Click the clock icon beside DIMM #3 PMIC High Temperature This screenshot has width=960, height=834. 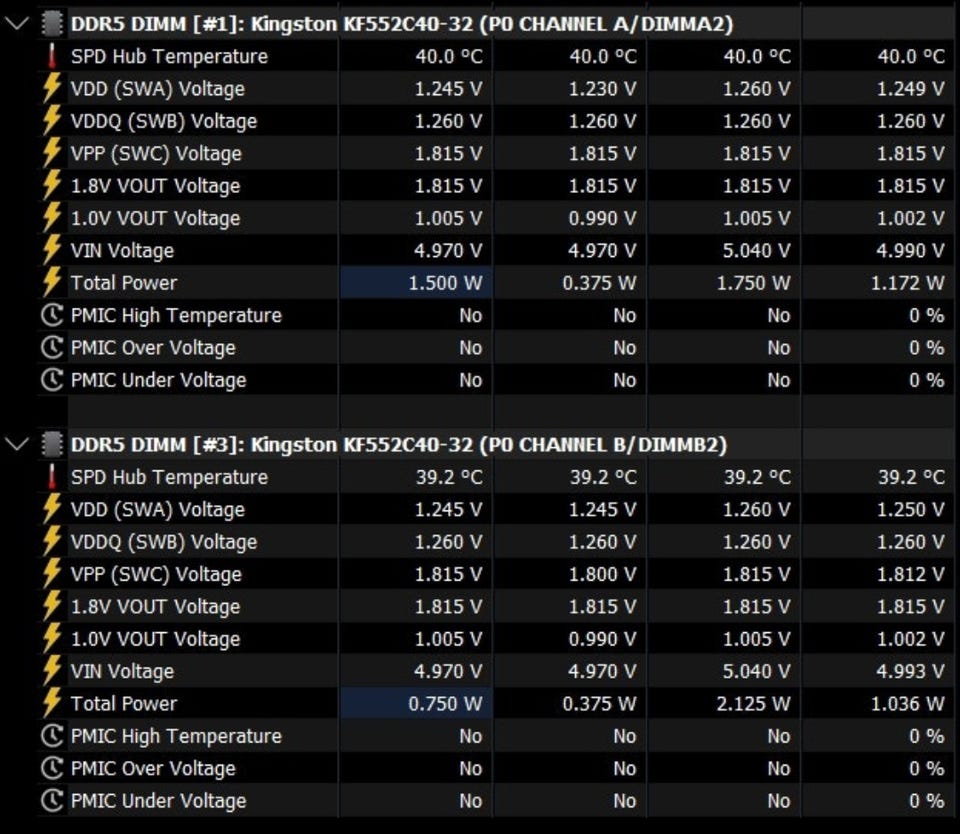point(52,736)
